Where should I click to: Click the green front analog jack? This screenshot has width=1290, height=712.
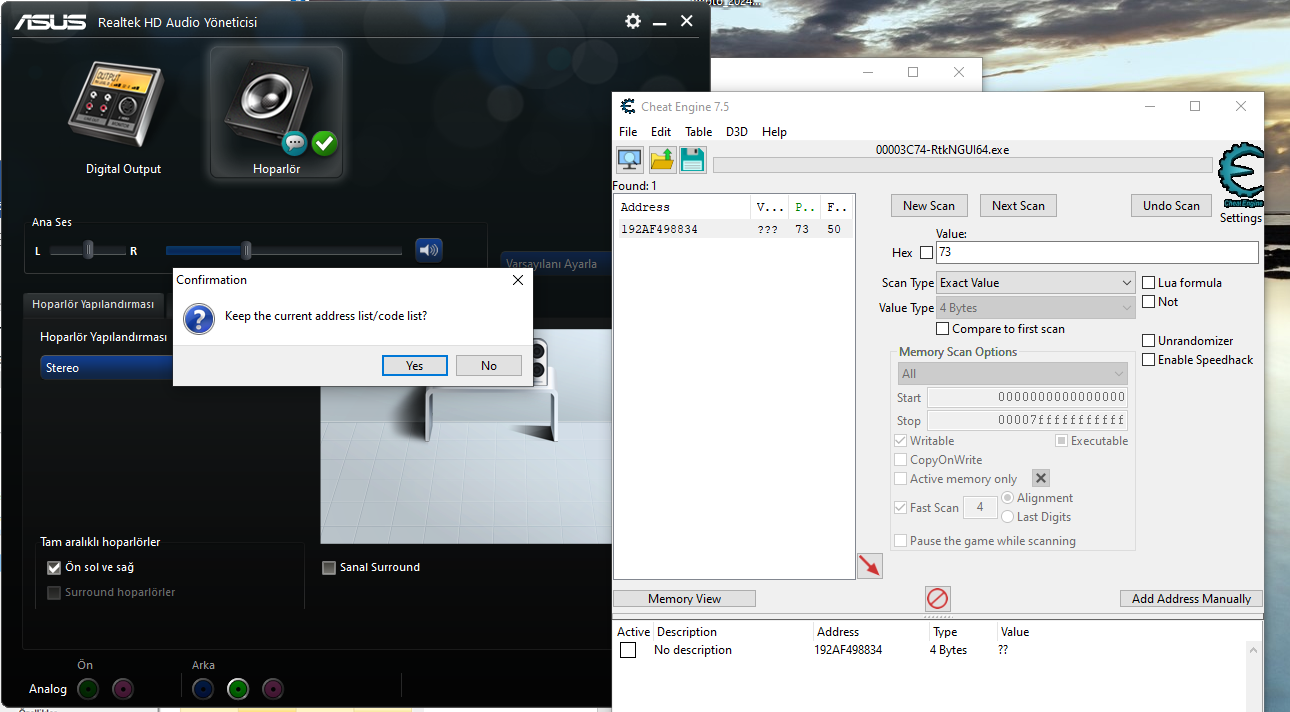(88, 688)
